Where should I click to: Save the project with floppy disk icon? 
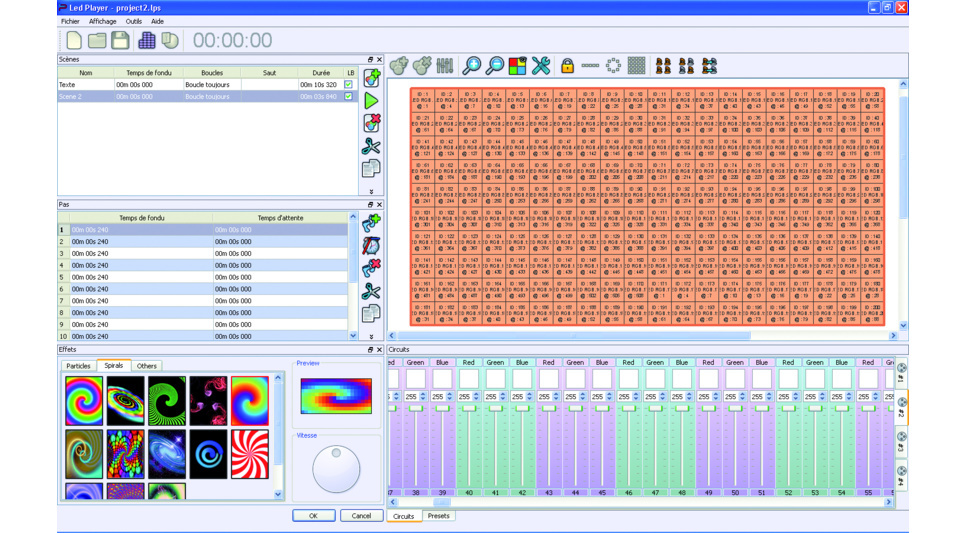pos(120,41)
